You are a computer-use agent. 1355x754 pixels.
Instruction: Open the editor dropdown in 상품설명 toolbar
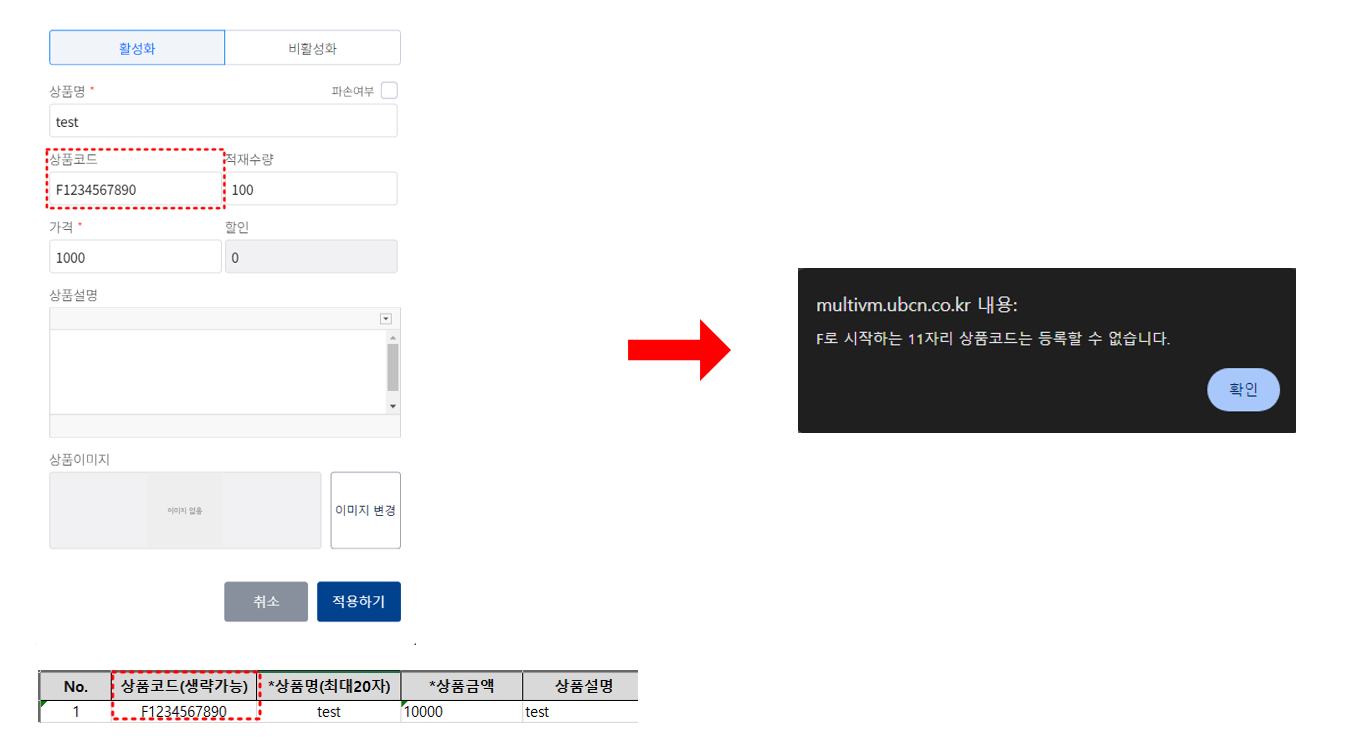tap(385, 318)
